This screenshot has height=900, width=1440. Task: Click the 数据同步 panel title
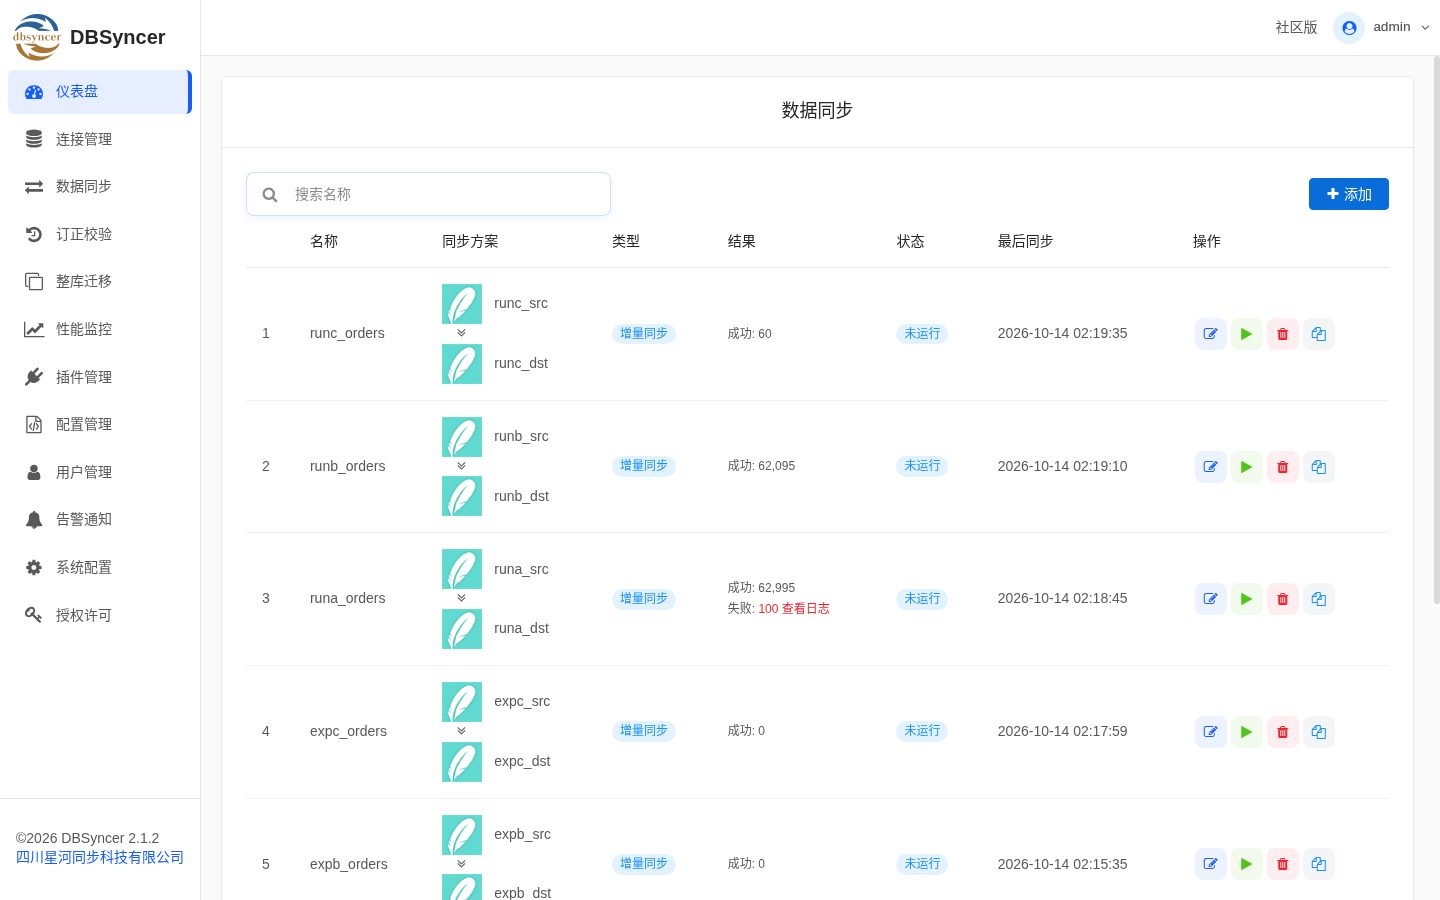817,110
